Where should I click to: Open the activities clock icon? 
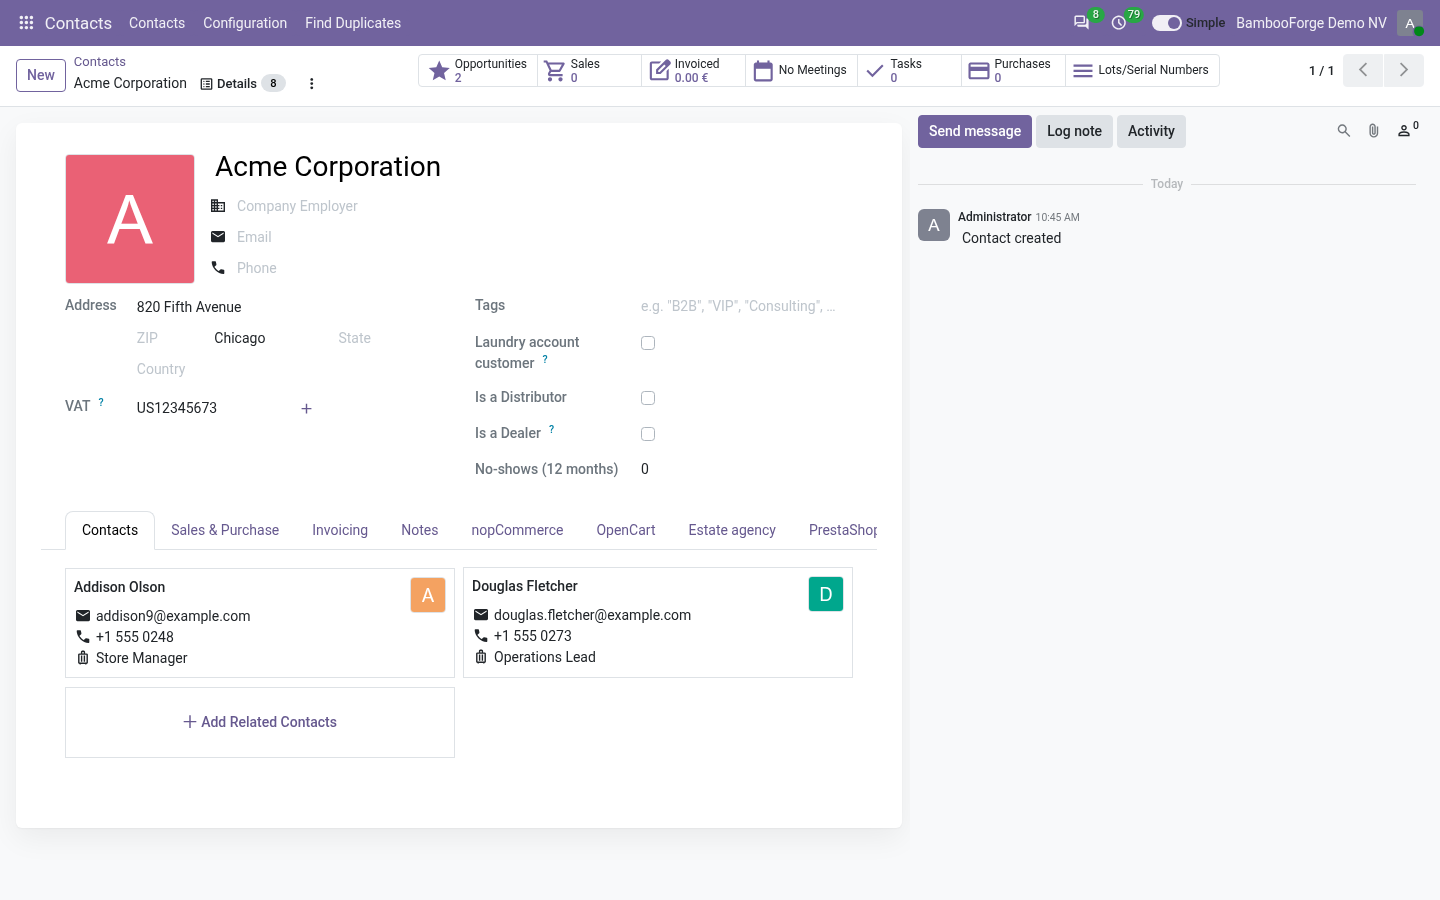pos(1119,23)
